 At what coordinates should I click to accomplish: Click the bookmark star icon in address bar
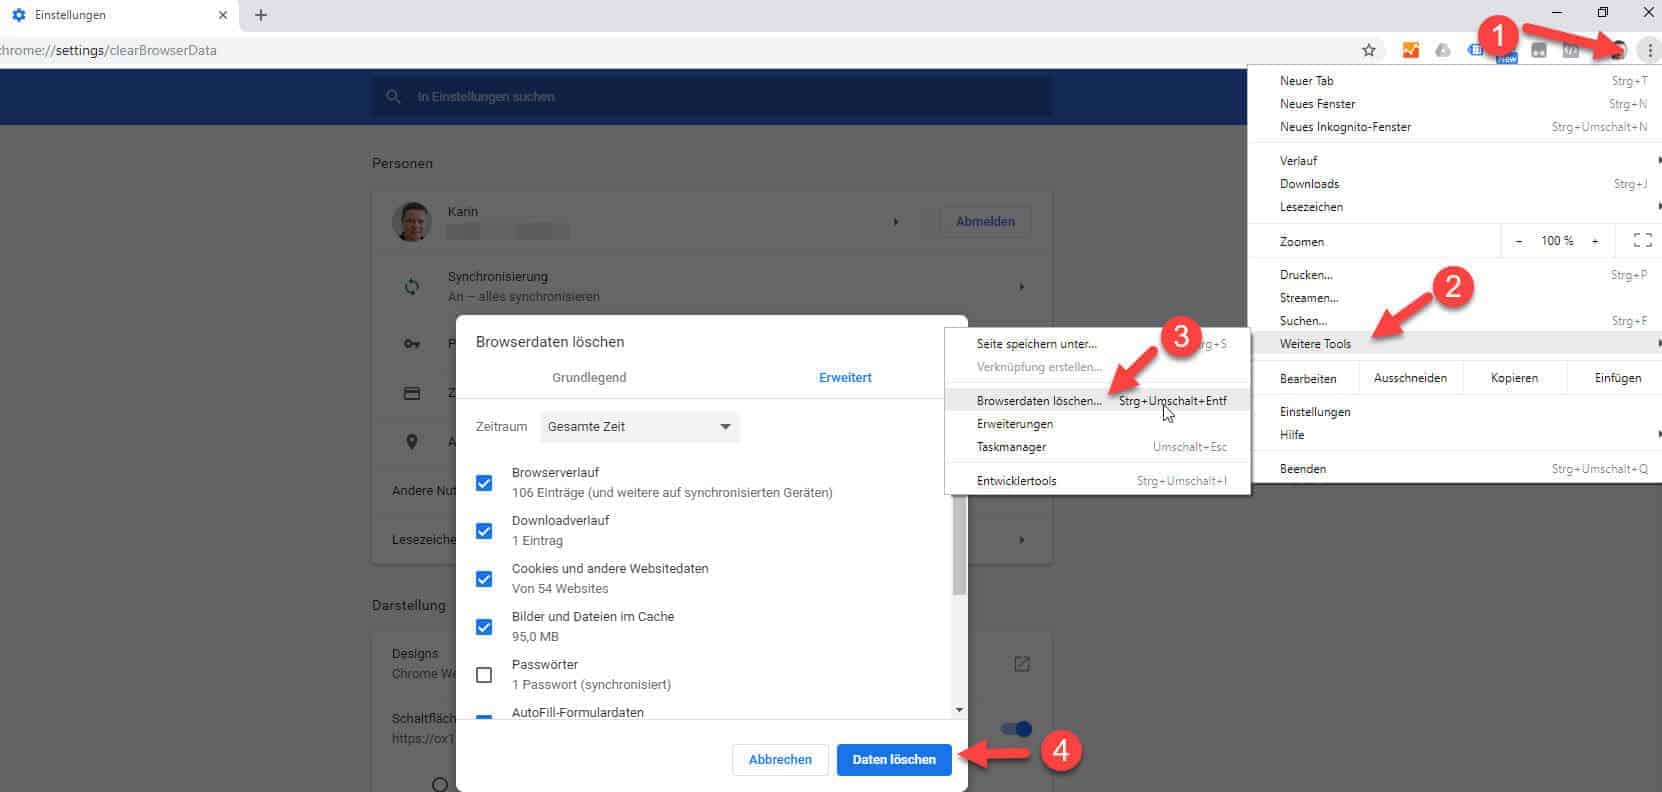[x=1369, y=50]
